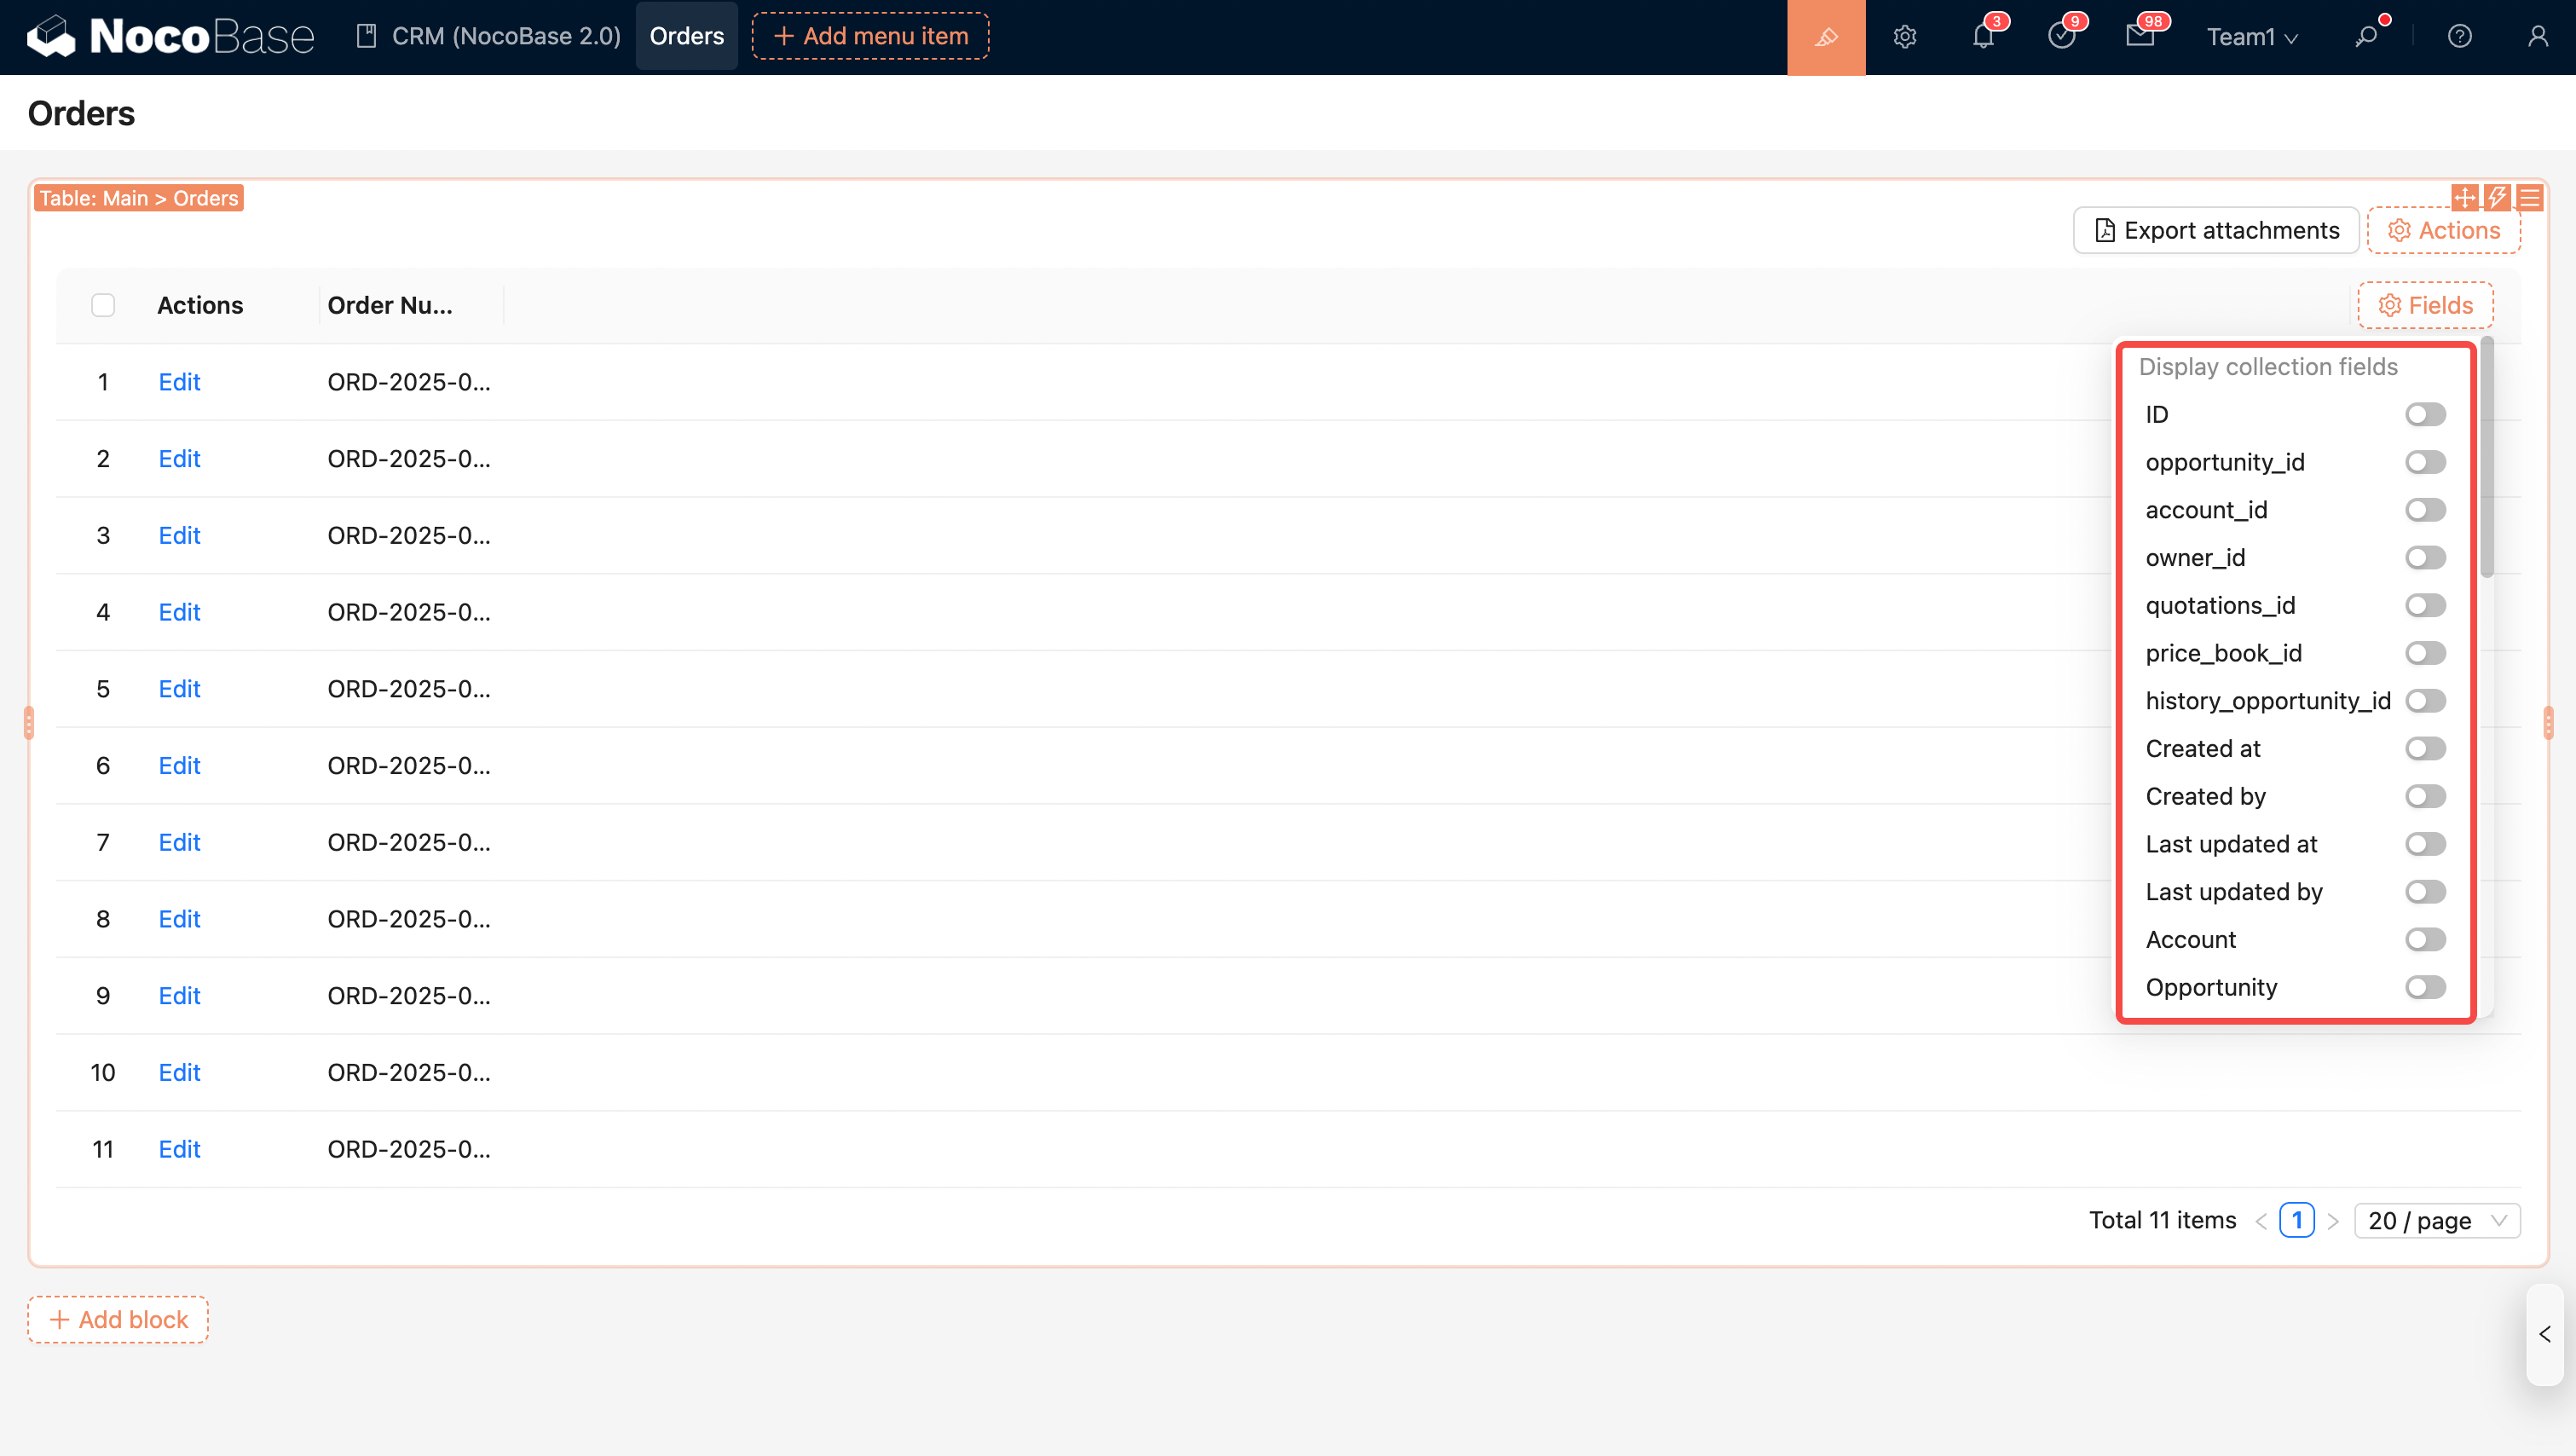
Task: Toggle the UI editor highlighter icon
Action: click(x=1825, y=37)
